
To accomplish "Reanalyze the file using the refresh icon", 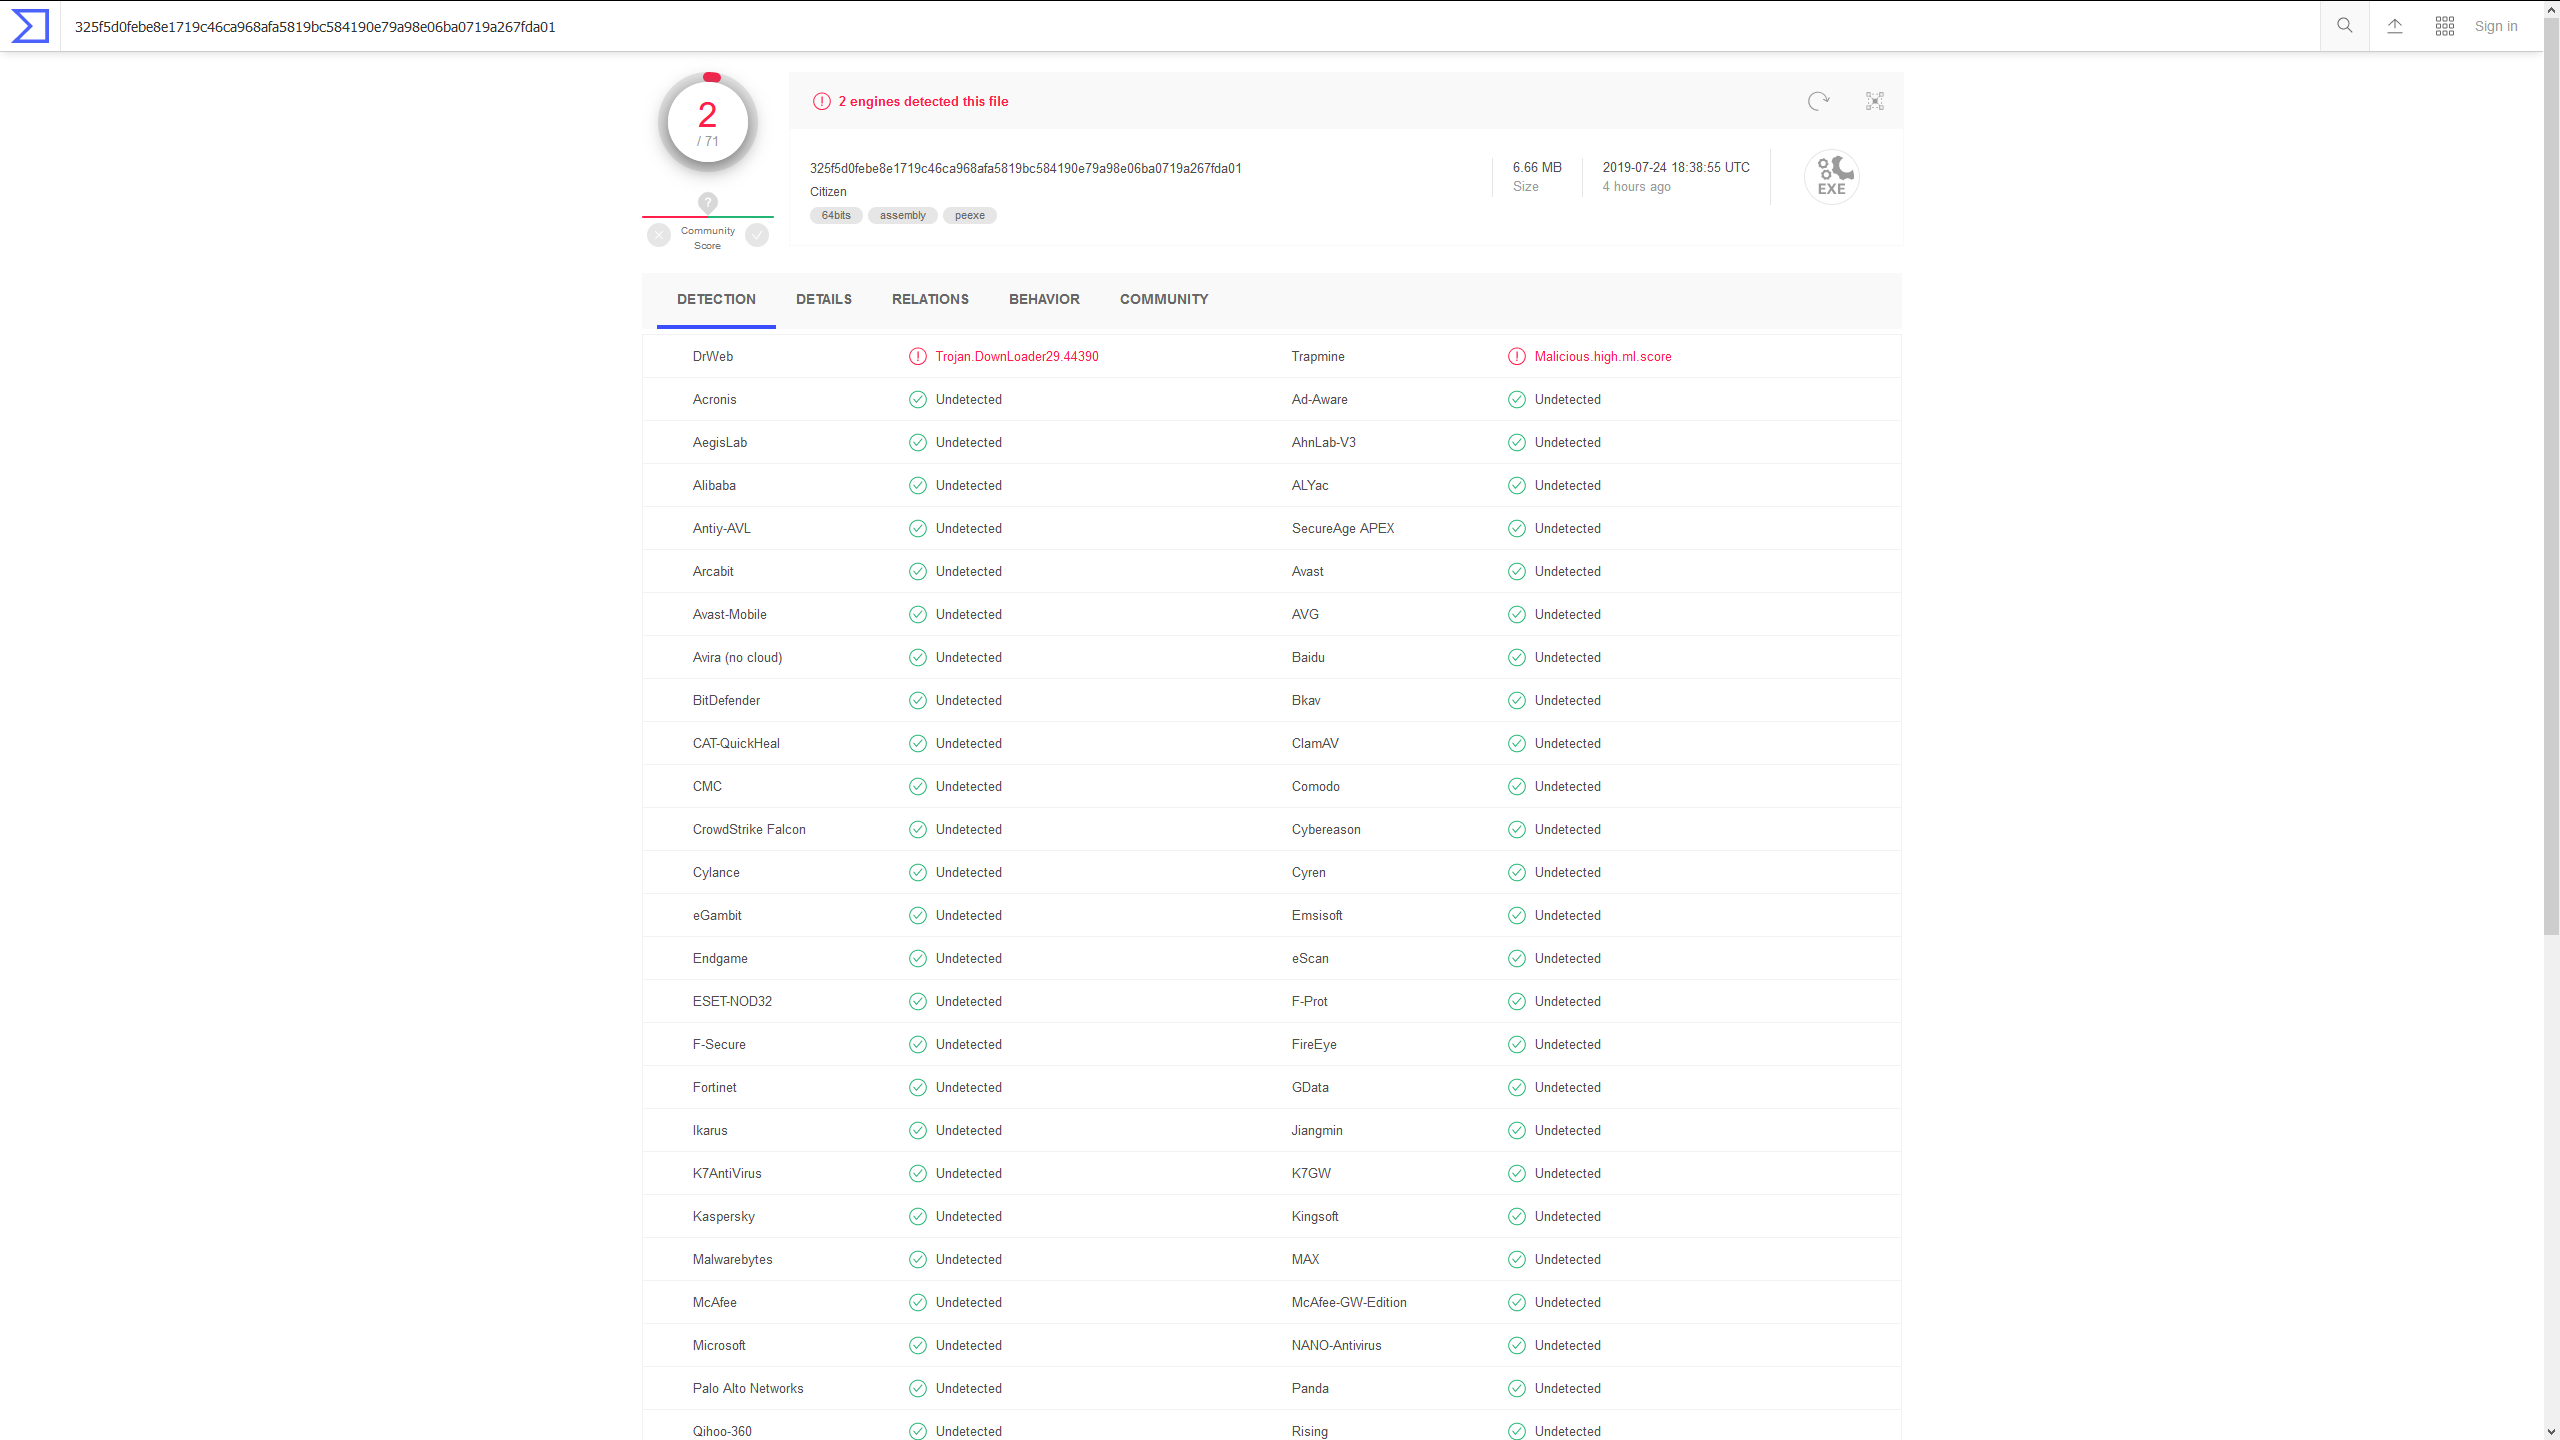I will coord(1818,101).
